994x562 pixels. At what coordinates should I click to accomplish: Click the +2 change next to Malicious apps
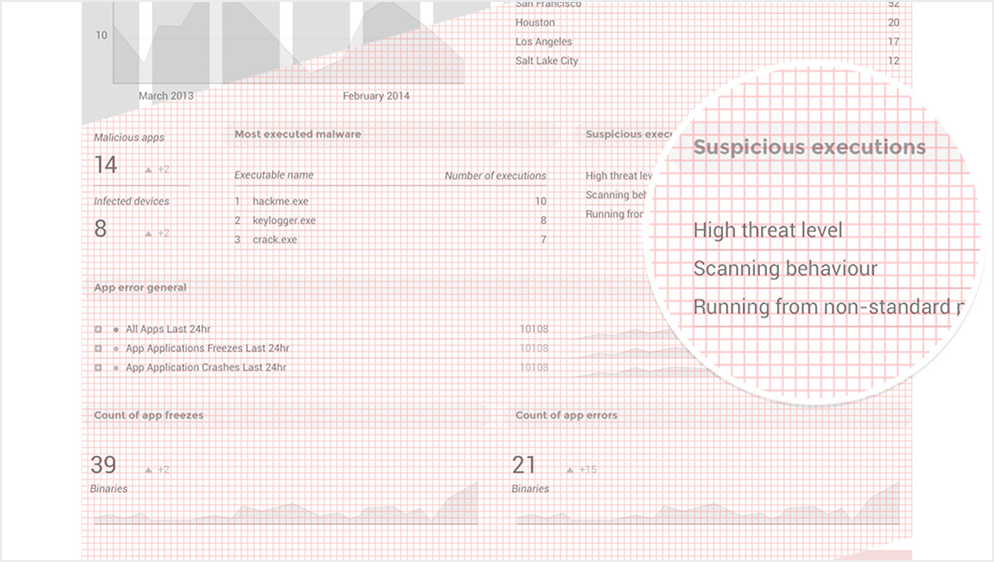tap(164, 170)
